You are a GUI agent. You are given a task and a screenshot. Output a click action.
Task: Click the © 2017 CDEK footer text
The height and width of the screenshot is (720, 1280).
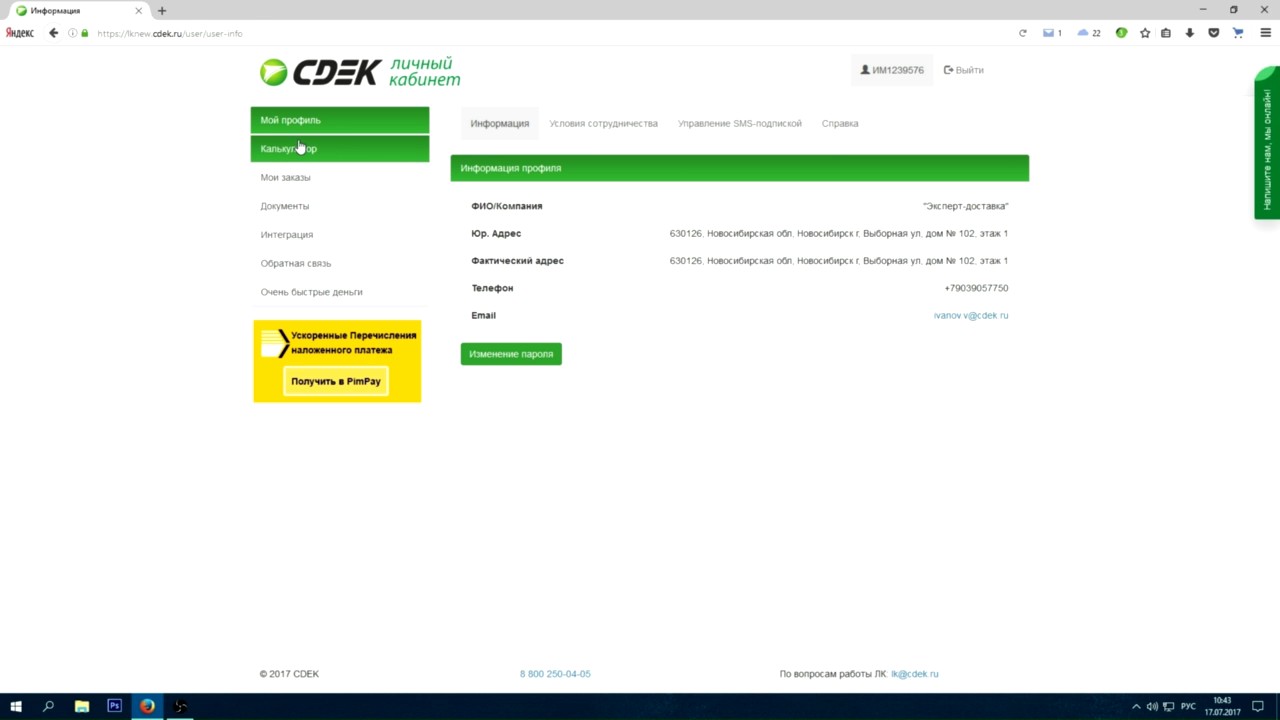click(x=289, y=674)
